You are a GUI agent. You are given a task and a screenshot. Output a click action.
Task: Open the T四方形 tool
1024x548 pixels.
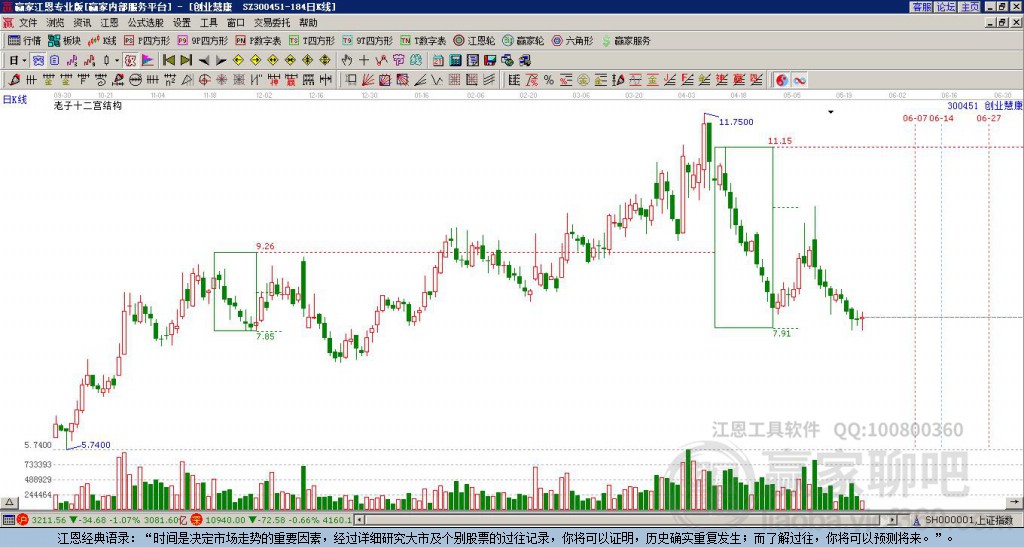(312, 40)
